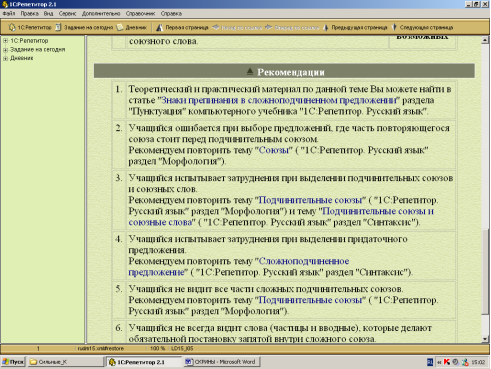Click the language indicator in system tray

pos(430,362)
